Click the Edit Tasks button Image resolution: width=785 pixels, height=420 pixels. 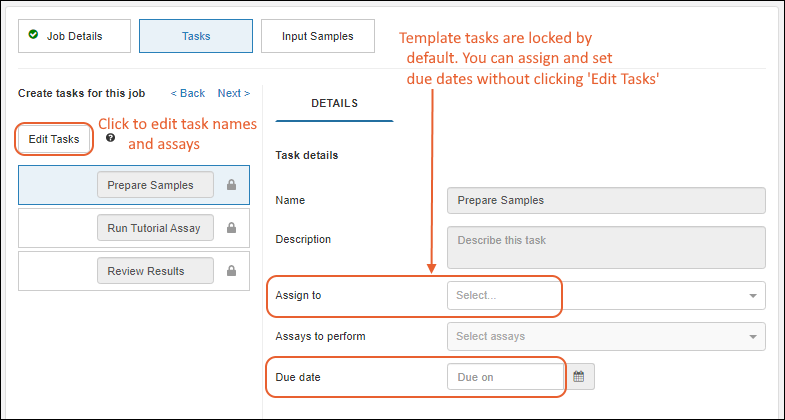54,139
